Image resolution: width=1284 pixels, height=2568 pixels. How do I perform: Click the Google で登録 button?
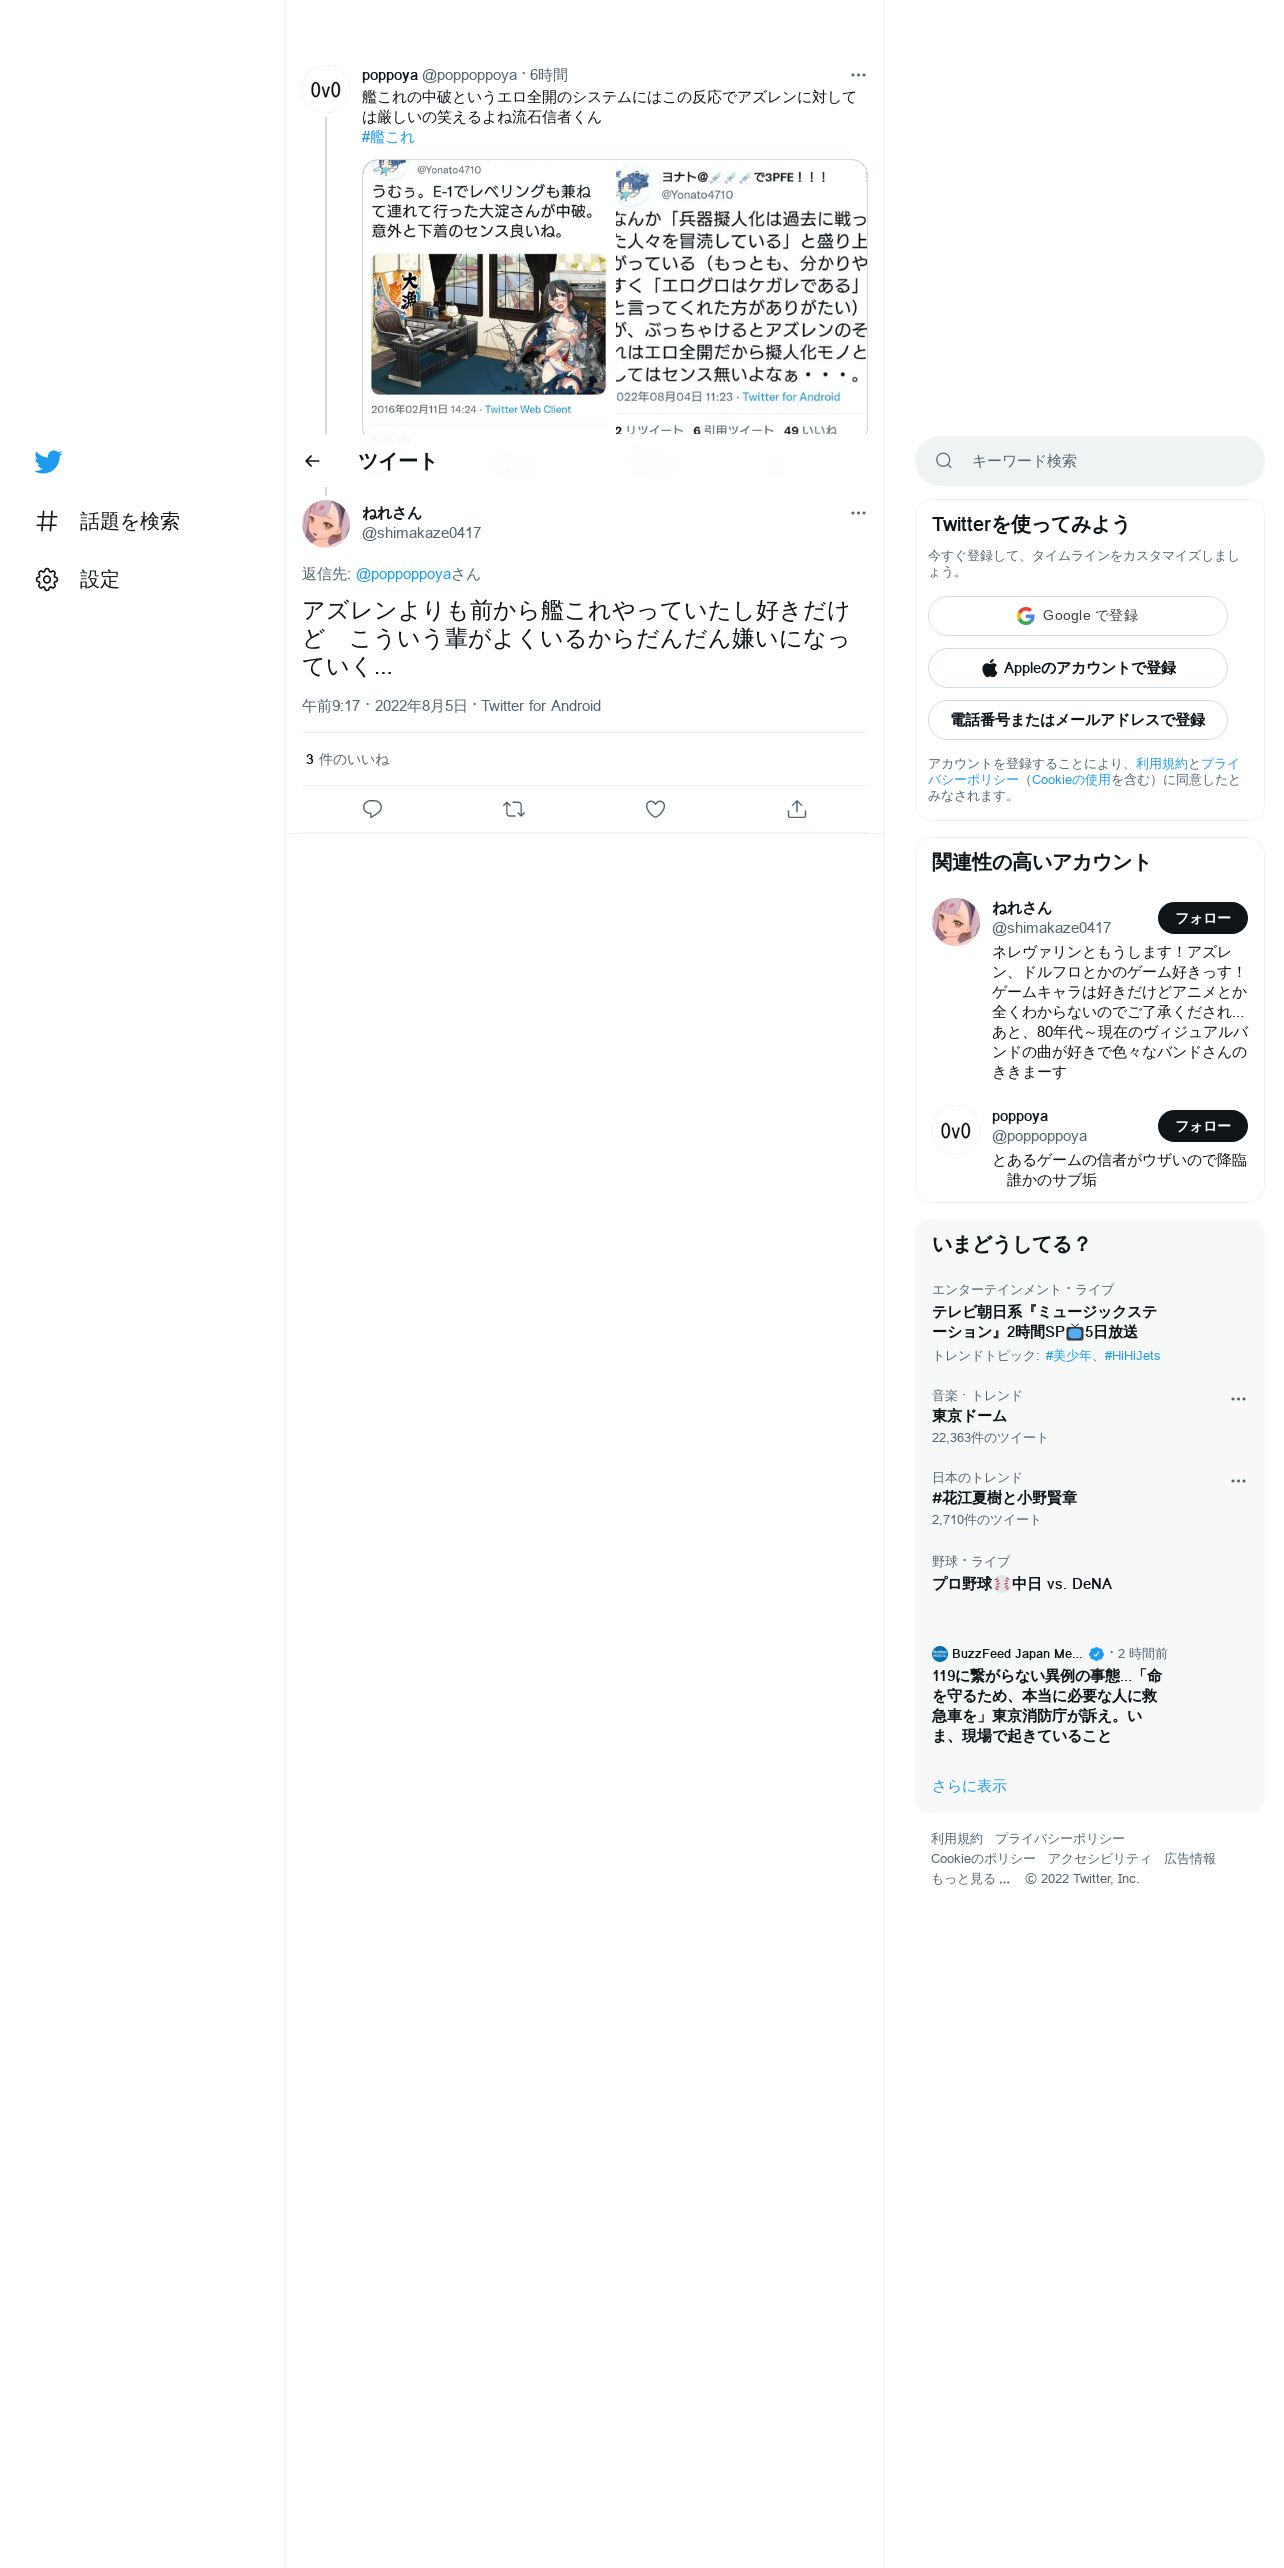click(x=1077, y=616)
